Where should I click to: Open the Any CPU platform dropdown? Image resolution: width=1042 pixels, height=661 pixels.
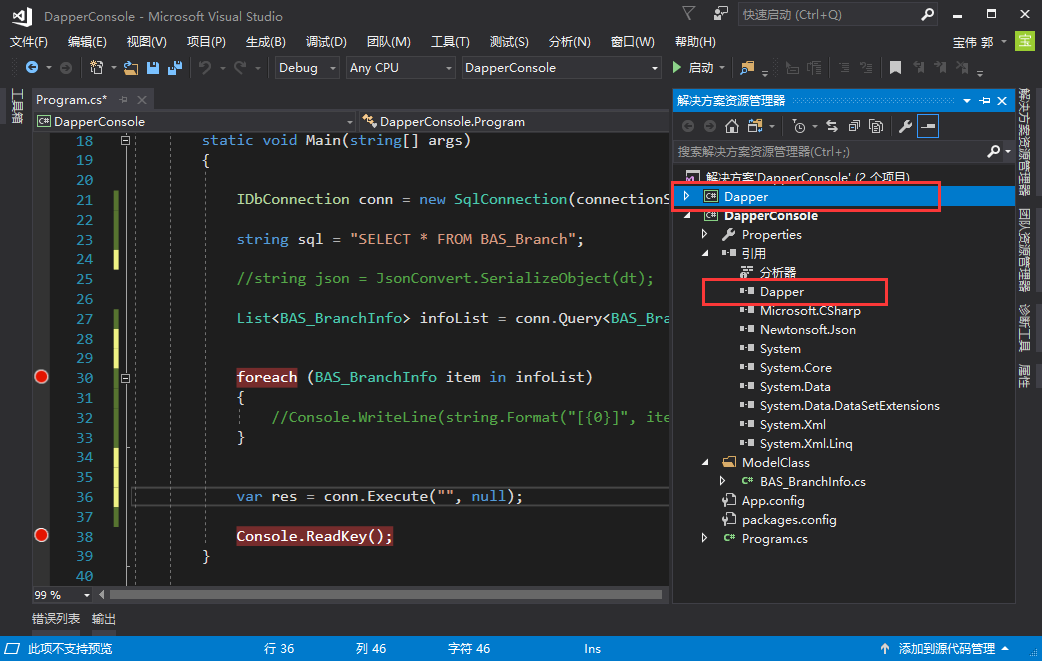click(x=400, y=68)
